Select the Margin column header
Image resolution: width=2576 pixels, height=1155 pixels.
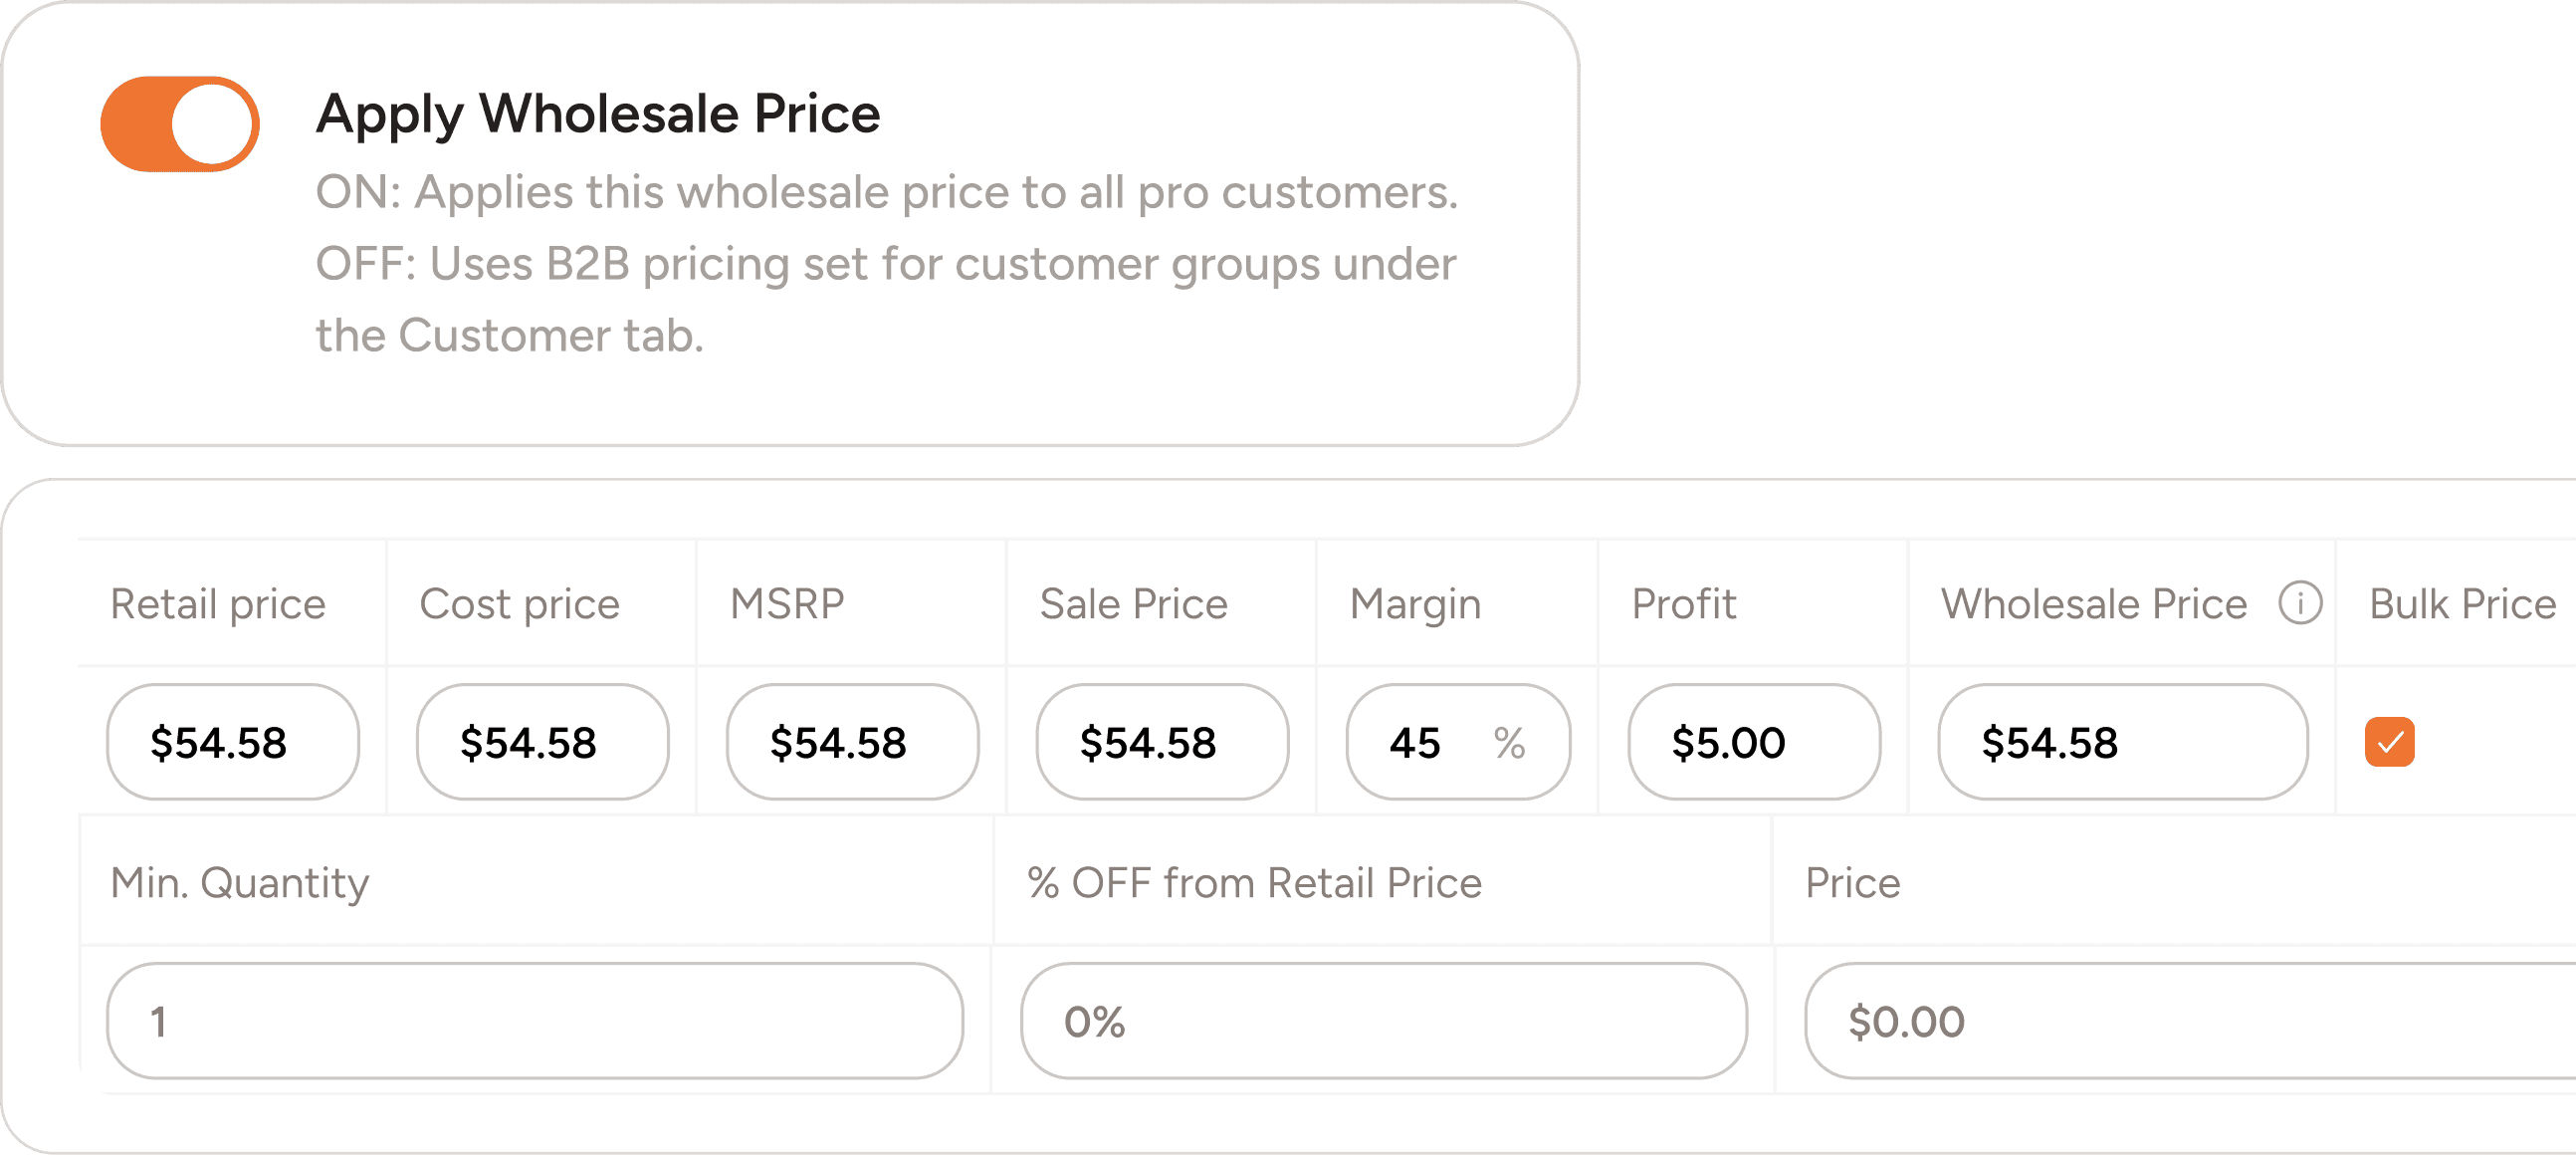[1415, 604]
